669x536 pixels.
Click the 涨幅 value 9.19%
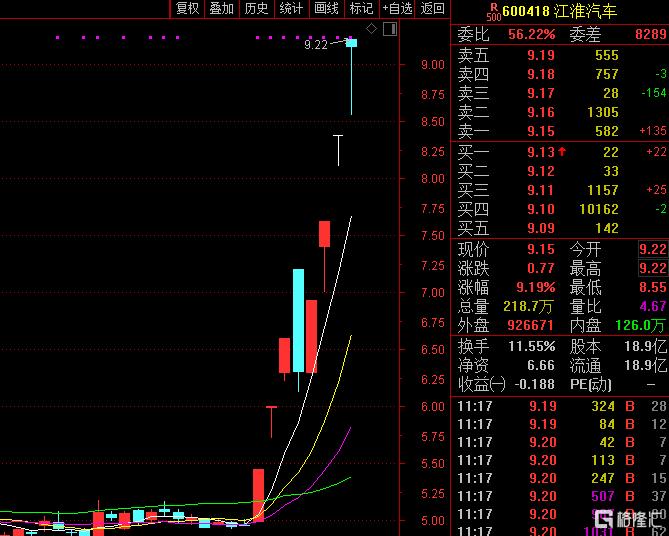coord(536,287)
